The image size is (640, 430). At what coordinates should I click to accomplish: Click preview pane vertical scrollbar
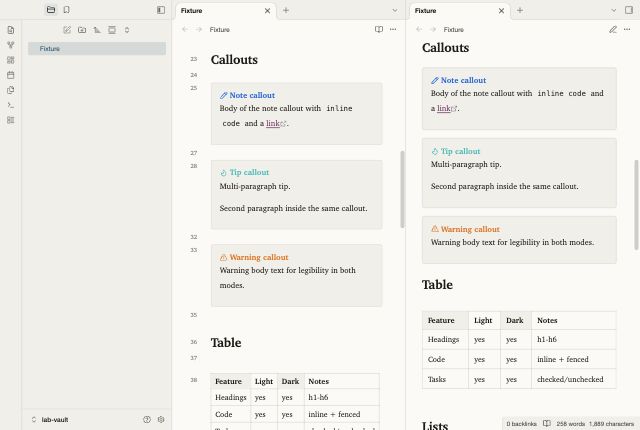click(x=636, y=205)
